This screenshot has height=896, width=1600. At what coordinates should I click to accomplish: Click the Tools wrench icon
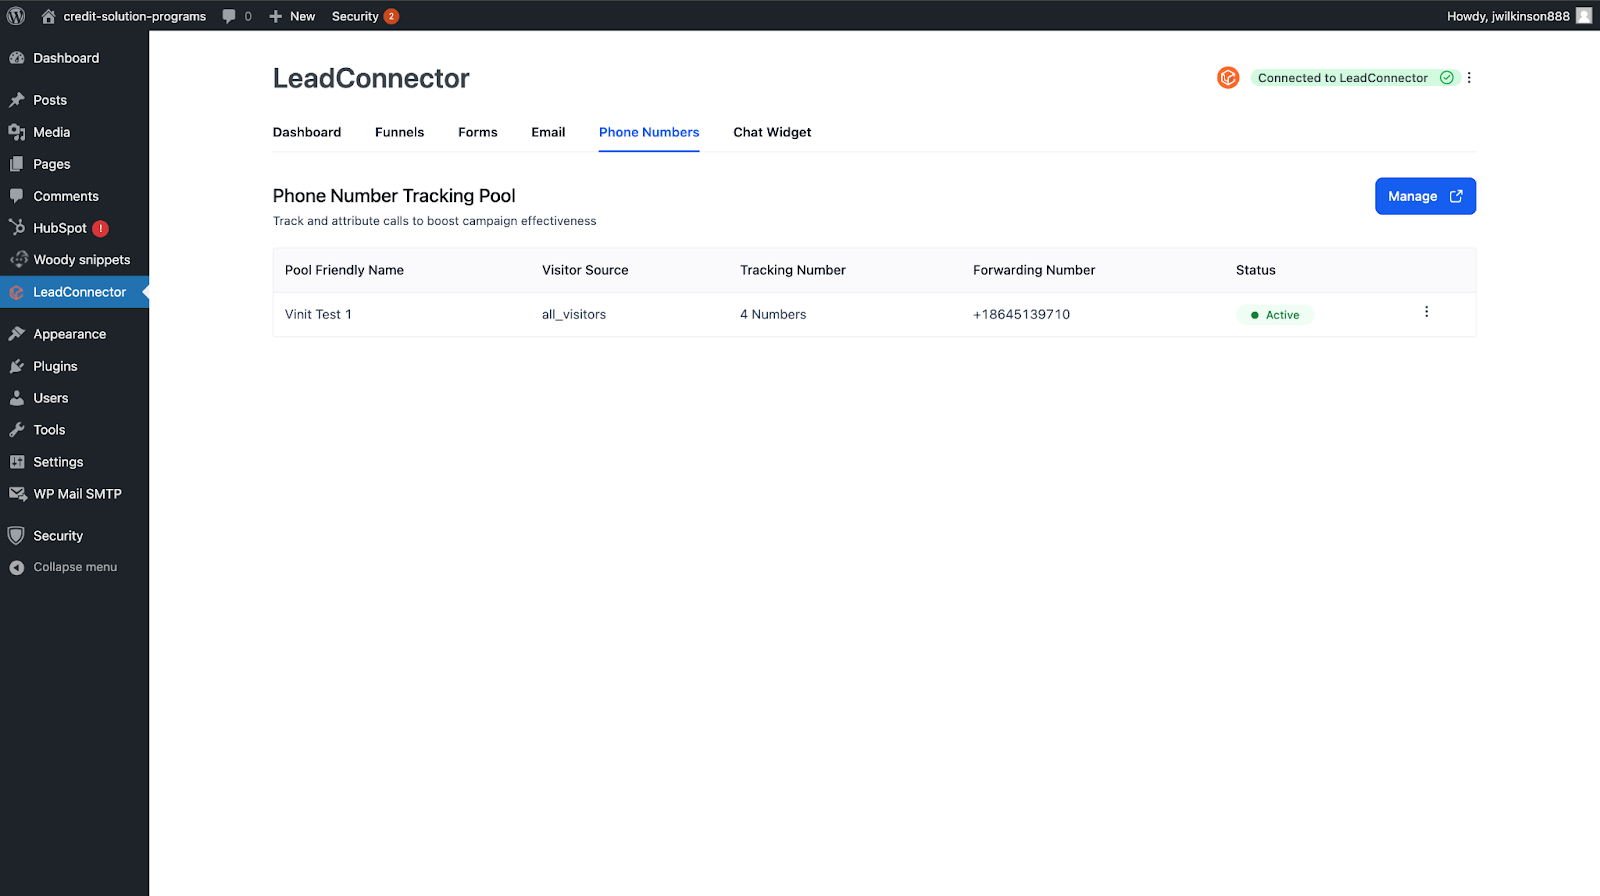[17, 430]
